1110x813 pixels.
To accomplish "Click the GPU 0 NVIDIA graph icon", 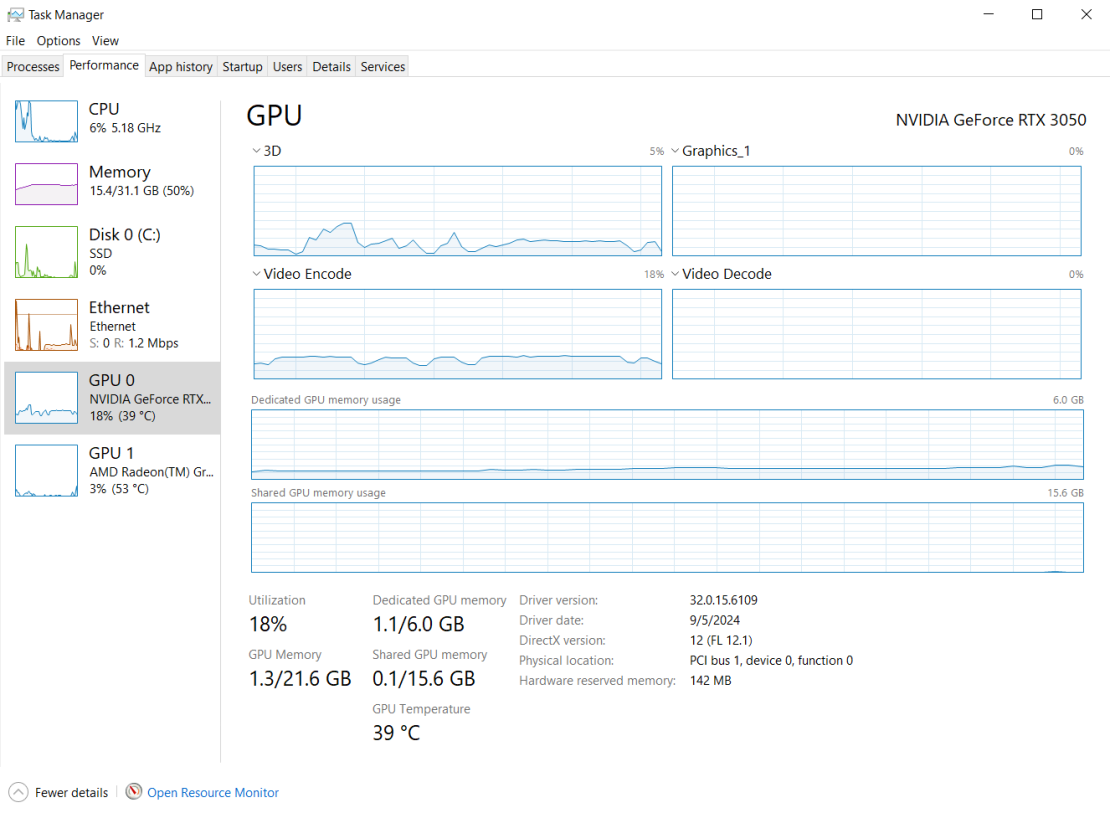I will 46,398.
